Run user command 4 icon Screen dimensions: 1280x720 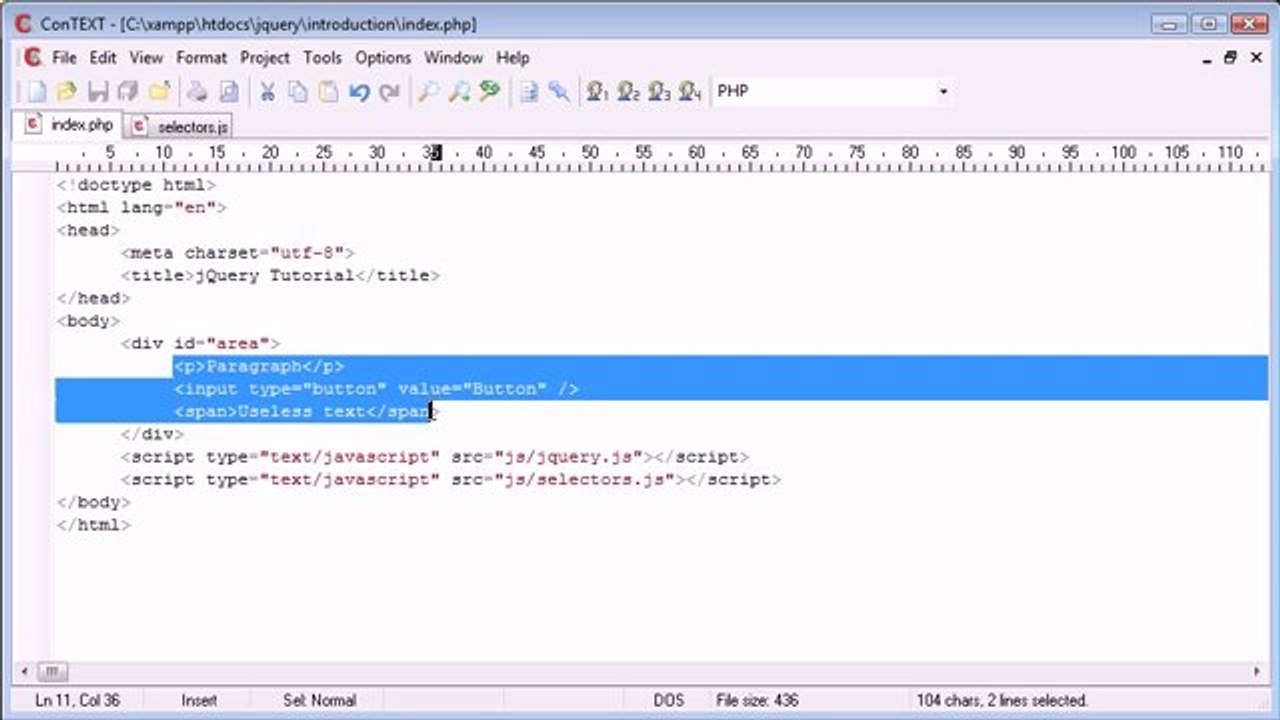coord(690,92)
